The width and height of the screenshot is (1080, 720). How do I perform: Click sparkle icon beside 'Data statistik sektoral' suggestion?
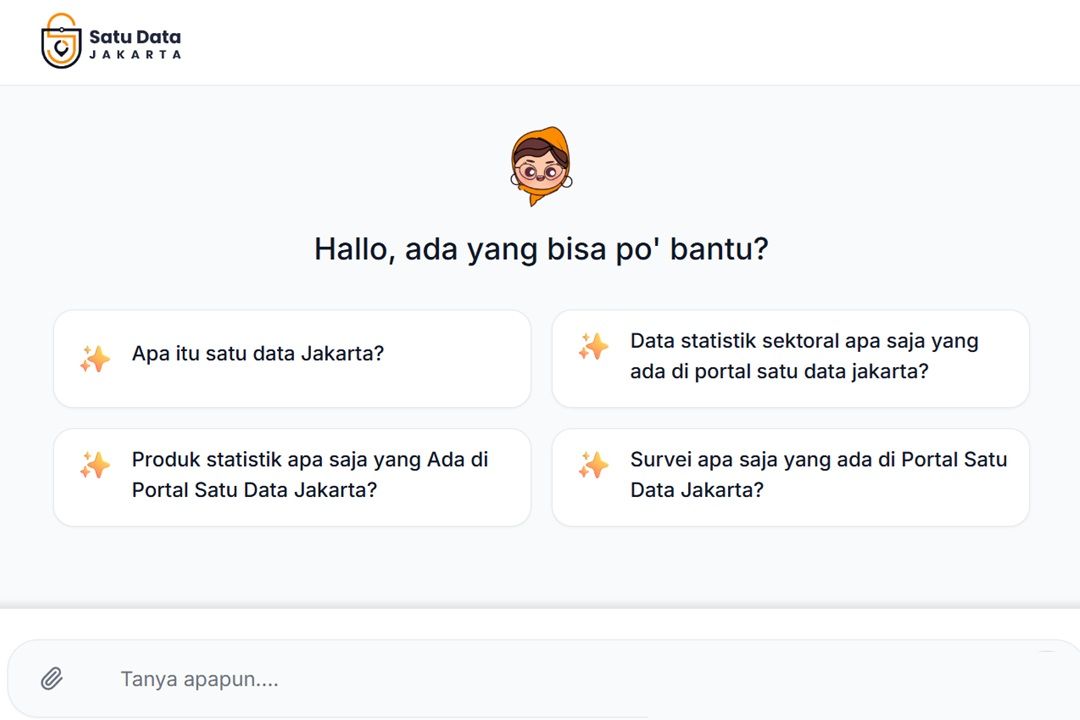coord(593,347)
